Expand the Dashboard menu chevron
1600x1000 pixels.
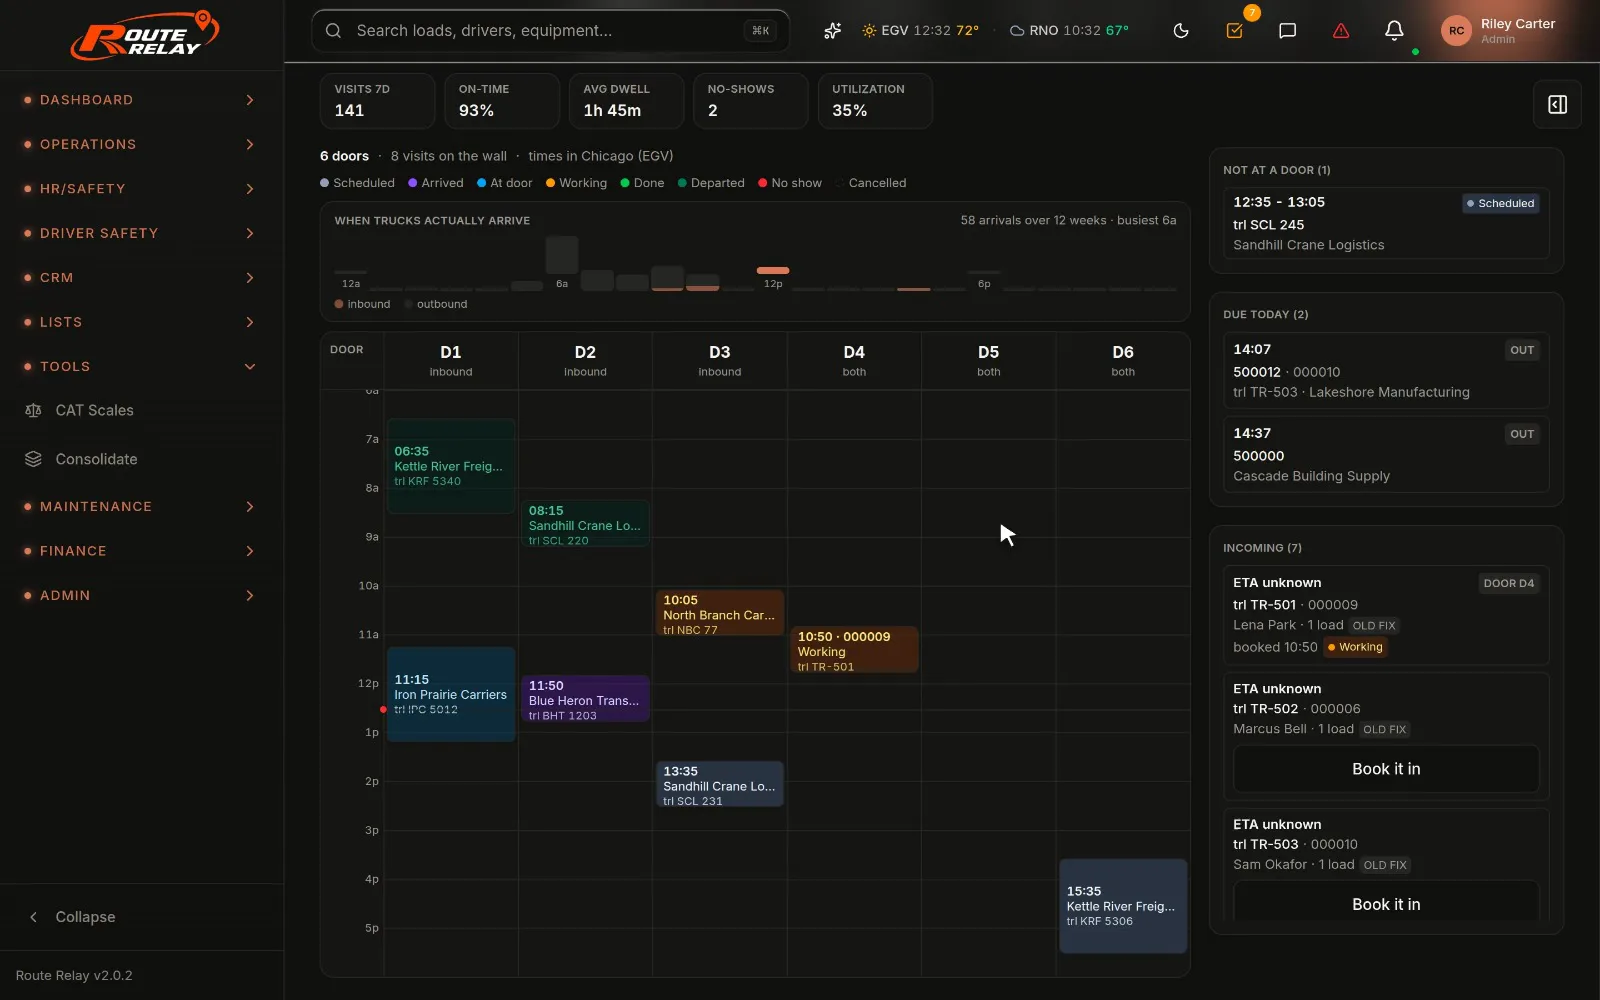[250, 100]
